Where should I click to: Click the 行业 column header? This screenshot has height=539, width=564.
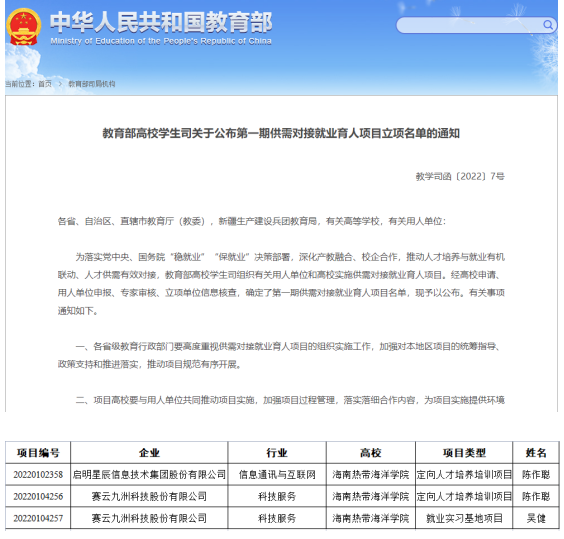click(277, 453)
